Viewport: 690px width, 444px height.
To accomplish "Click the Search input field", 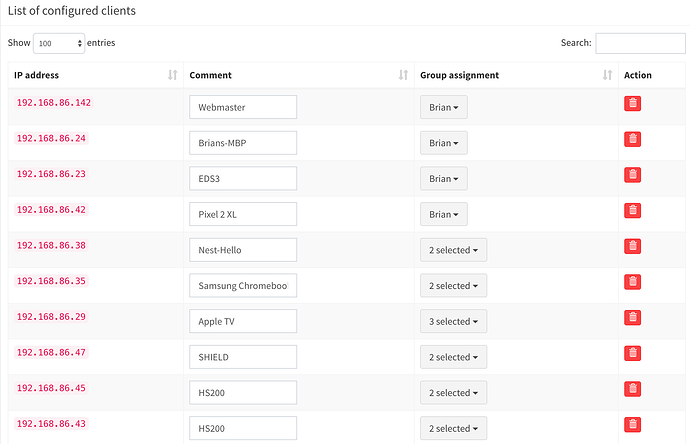I will [x=640, y=44].
